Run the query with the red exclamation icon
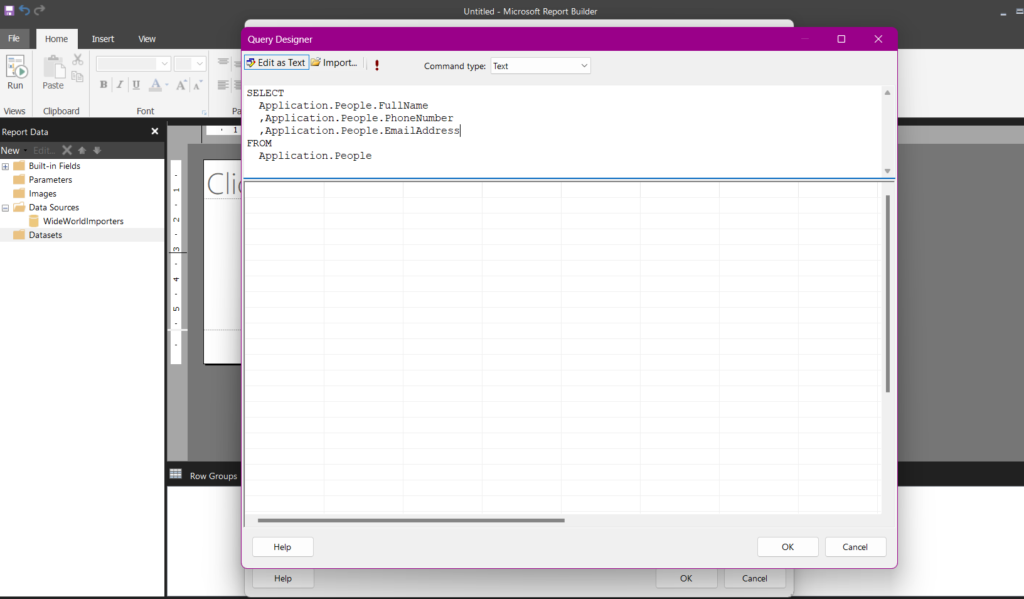1024x599 pixels. pos(377,65)
